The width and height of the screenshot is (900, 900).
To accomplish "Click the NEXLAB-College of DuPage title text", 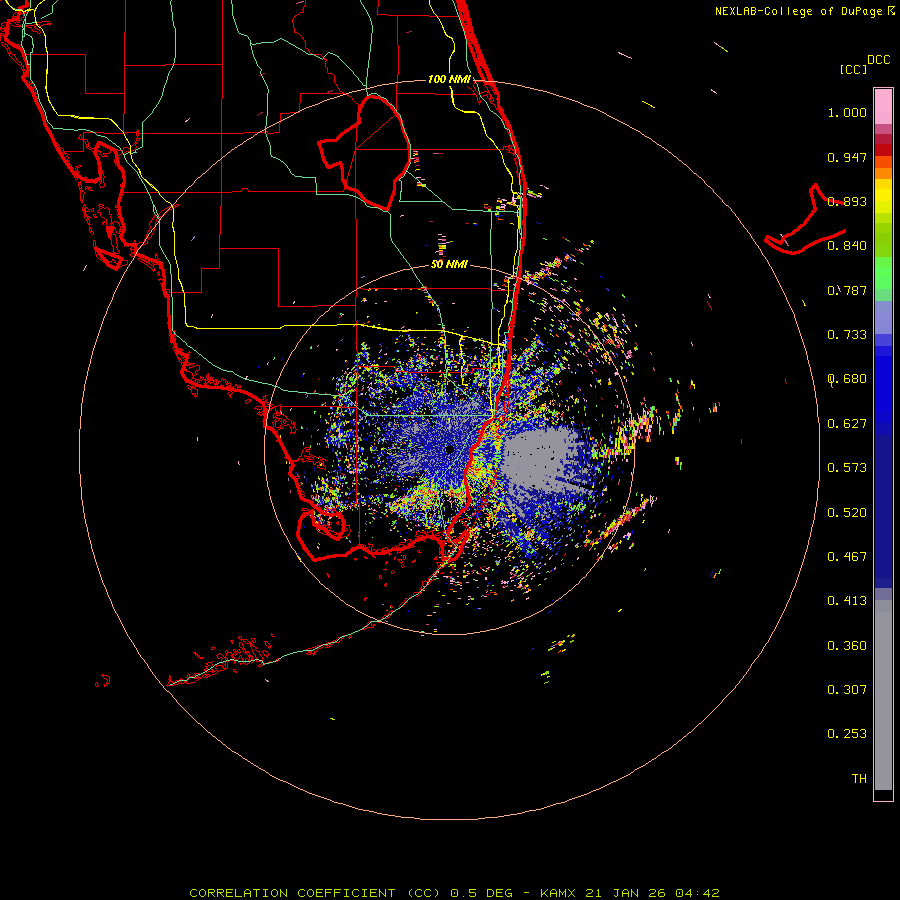I will 798,11.
